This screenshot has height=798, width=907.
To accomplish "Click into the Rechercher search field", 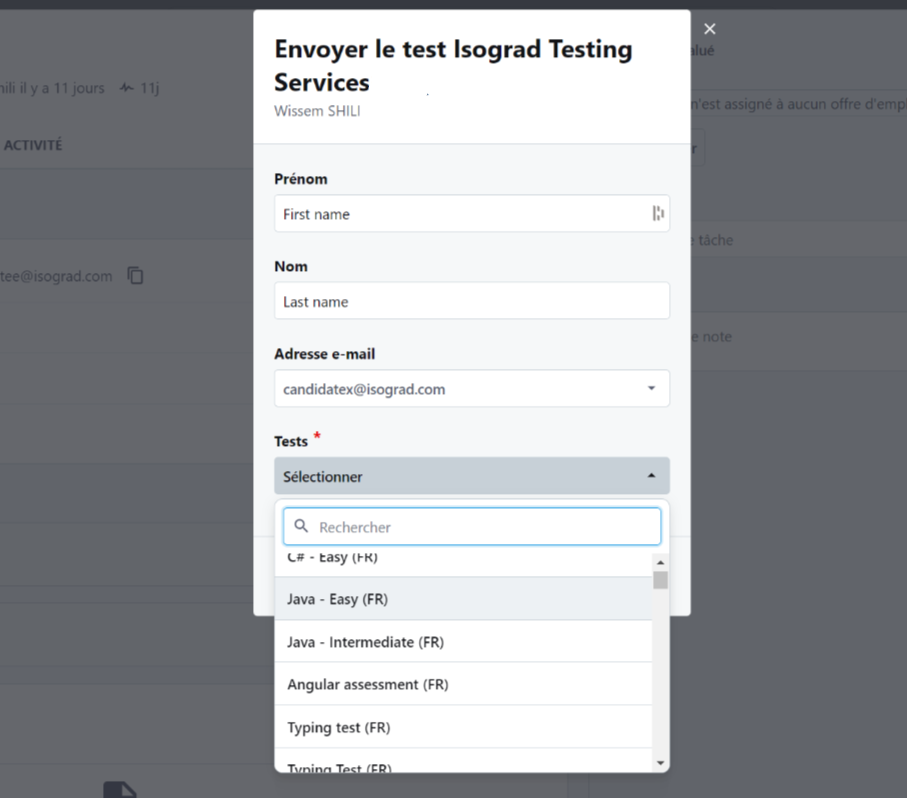I will click(x=472, y=526).
